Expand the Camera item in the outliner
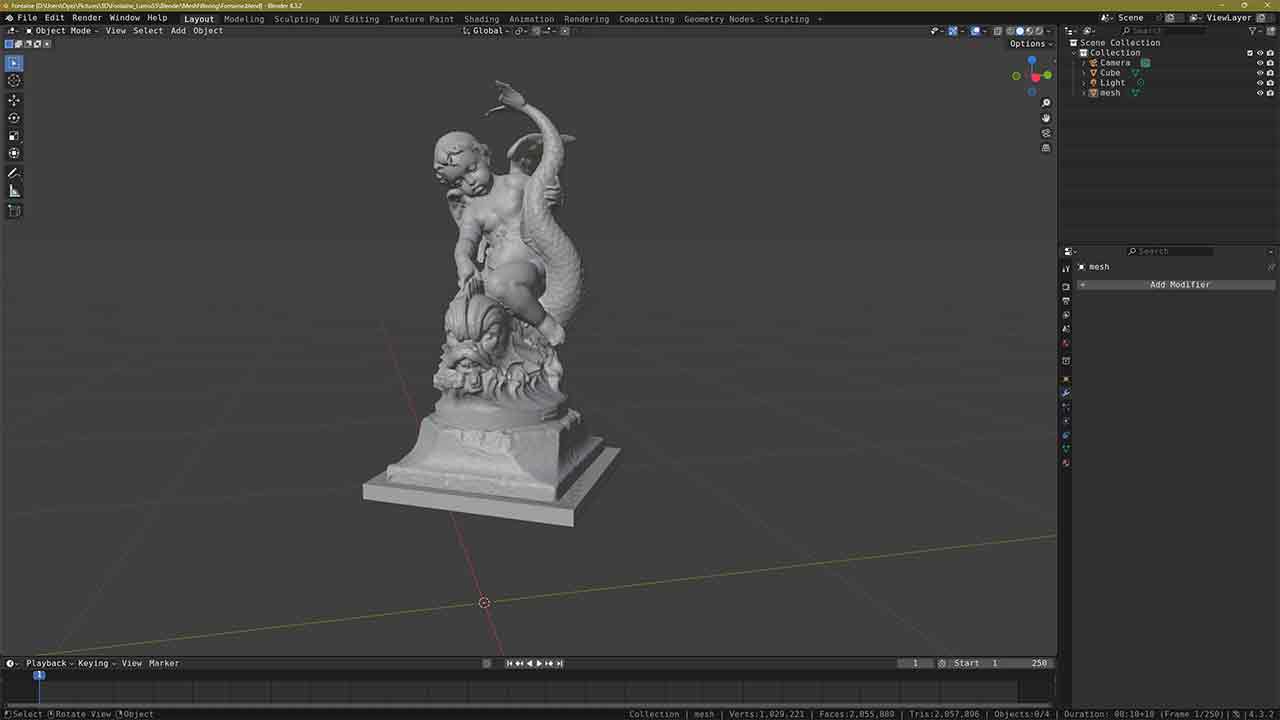 [1084, 63]
